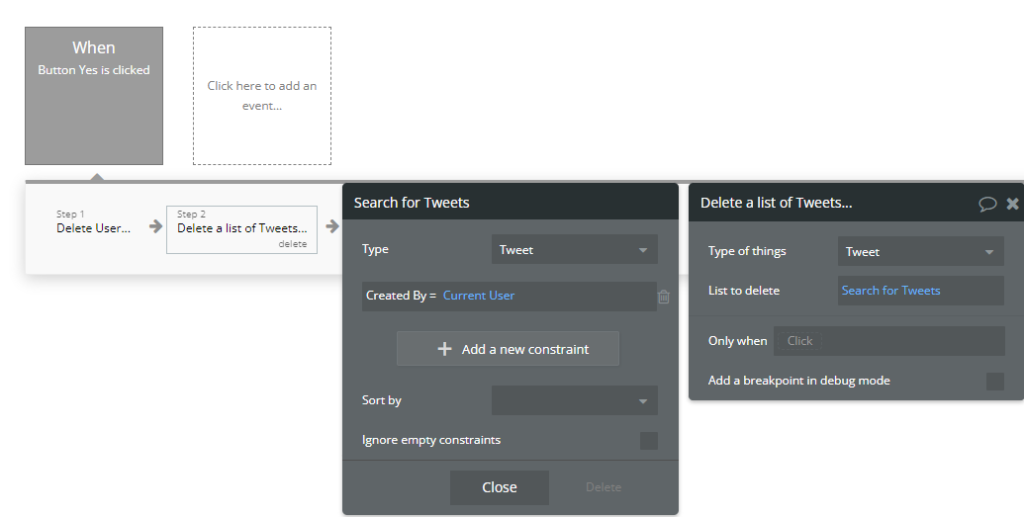Click the Only when condition field
This screenshot has width=1024, height=517.
coord(889,341)
